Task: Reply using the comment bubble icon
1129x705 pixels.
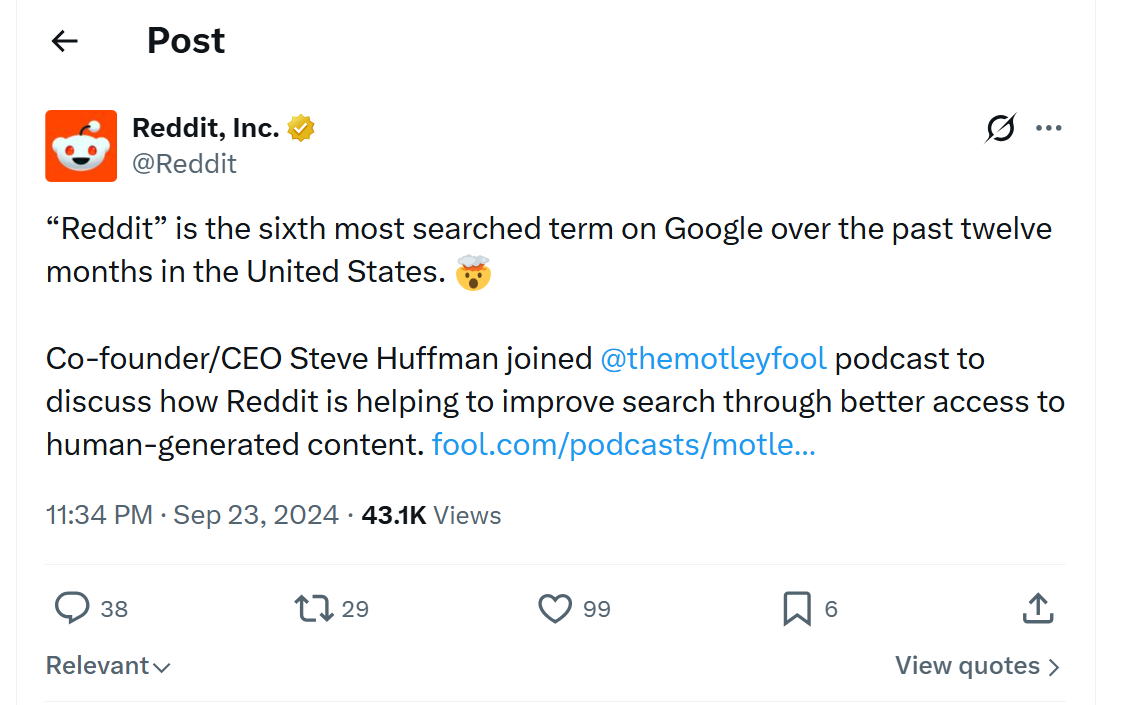Action: click(72, 608)
